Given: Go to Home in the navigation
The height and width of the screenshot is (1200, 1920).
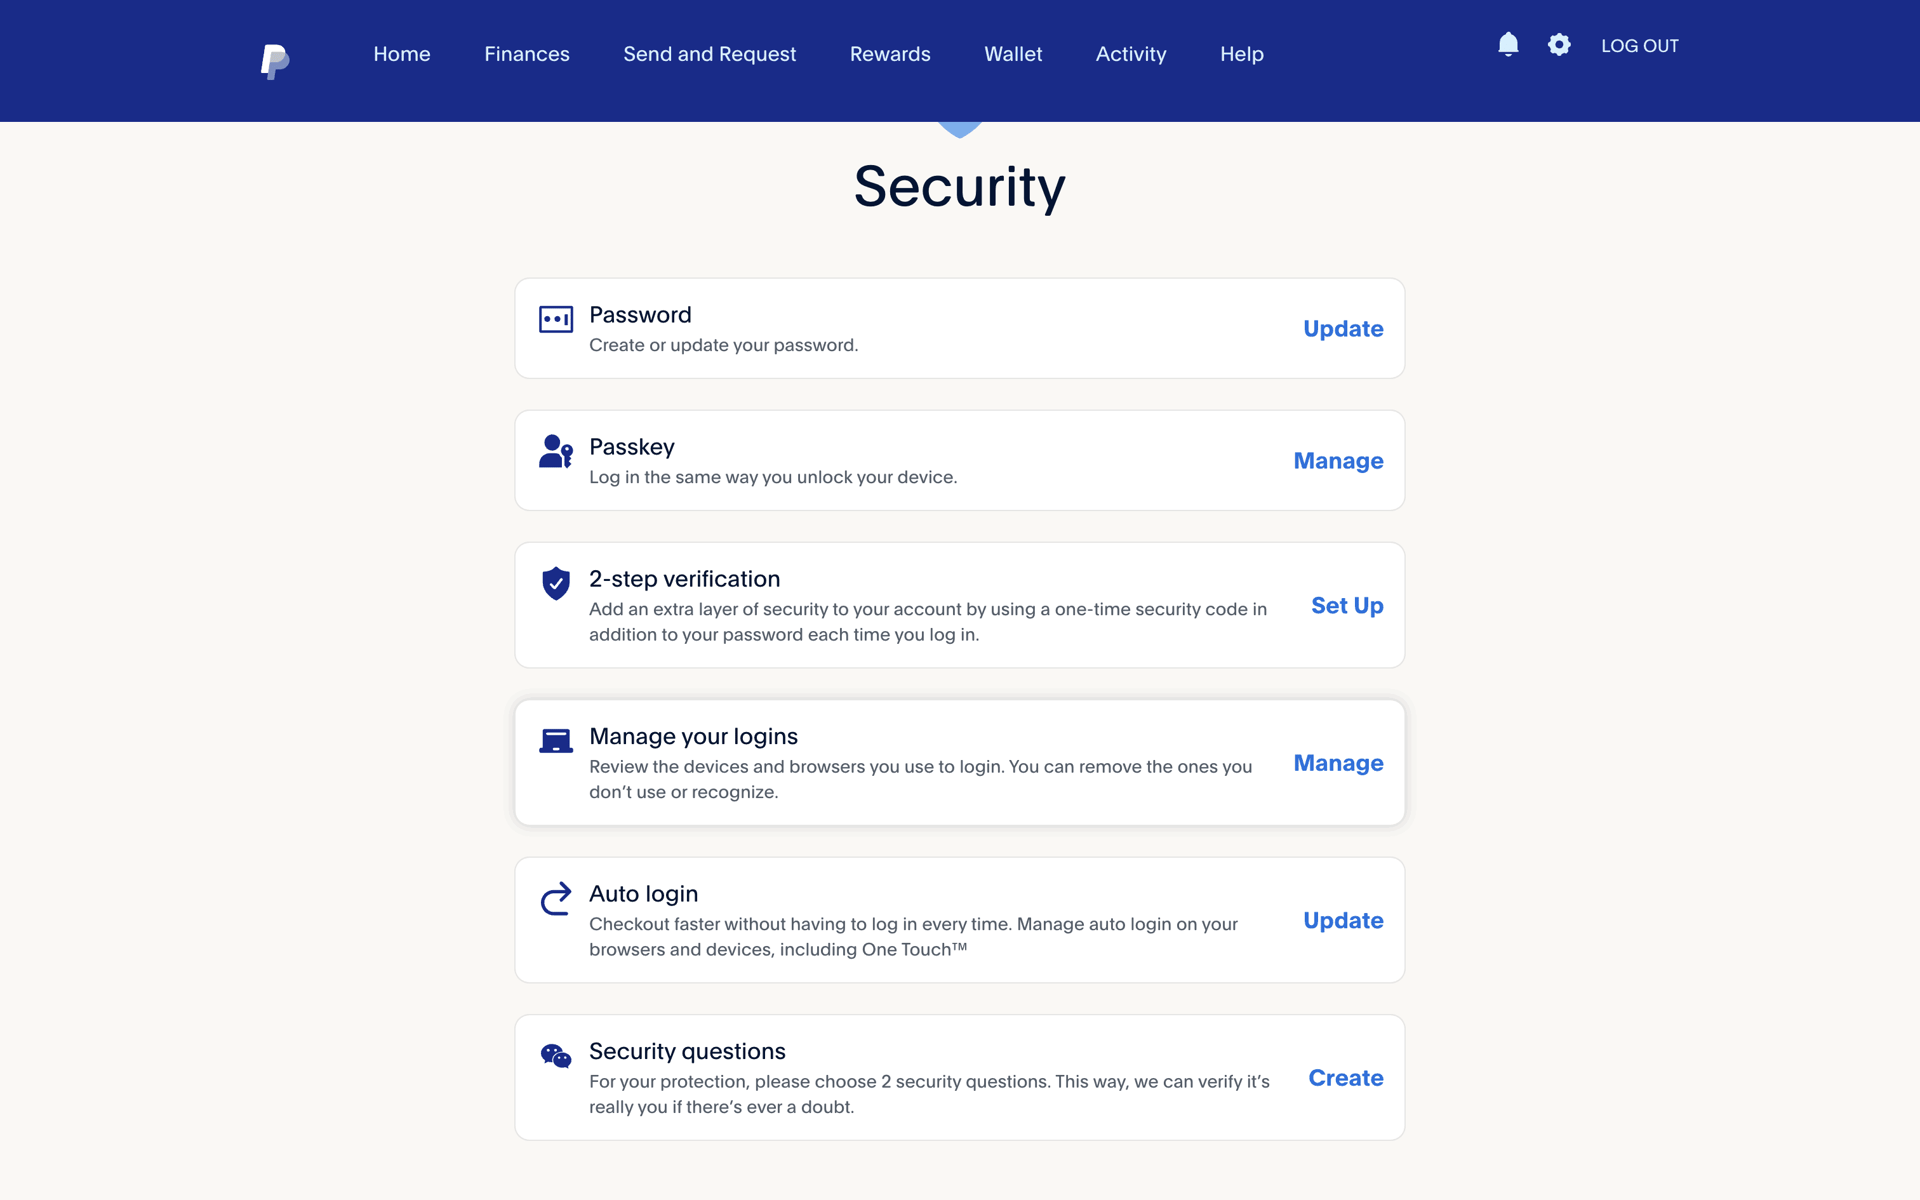Looking at the screenshot, I should (x=402, y=54).
